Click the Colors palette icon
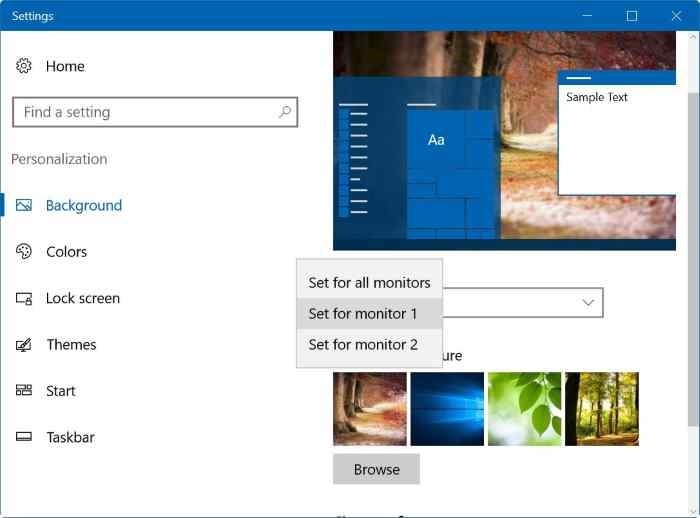Screen dimensions: 700x518 (x=24, y=251)
